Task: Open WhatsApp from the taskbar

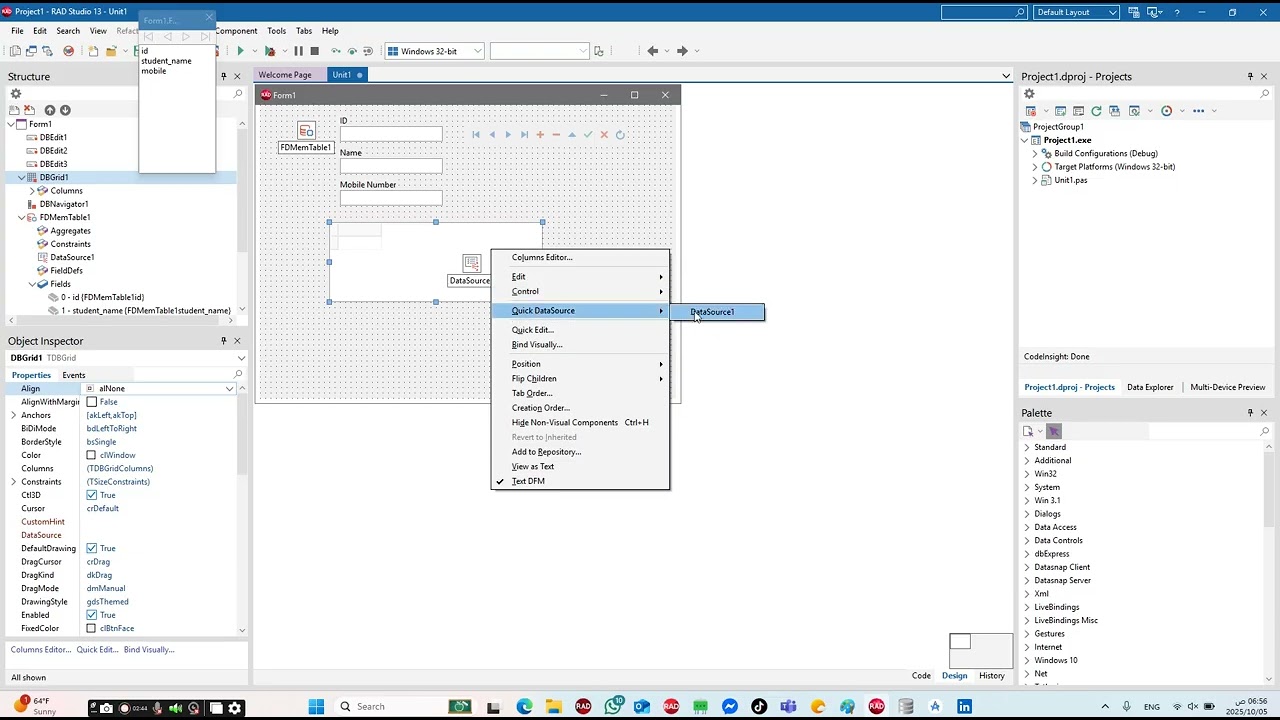Action: 613,707
